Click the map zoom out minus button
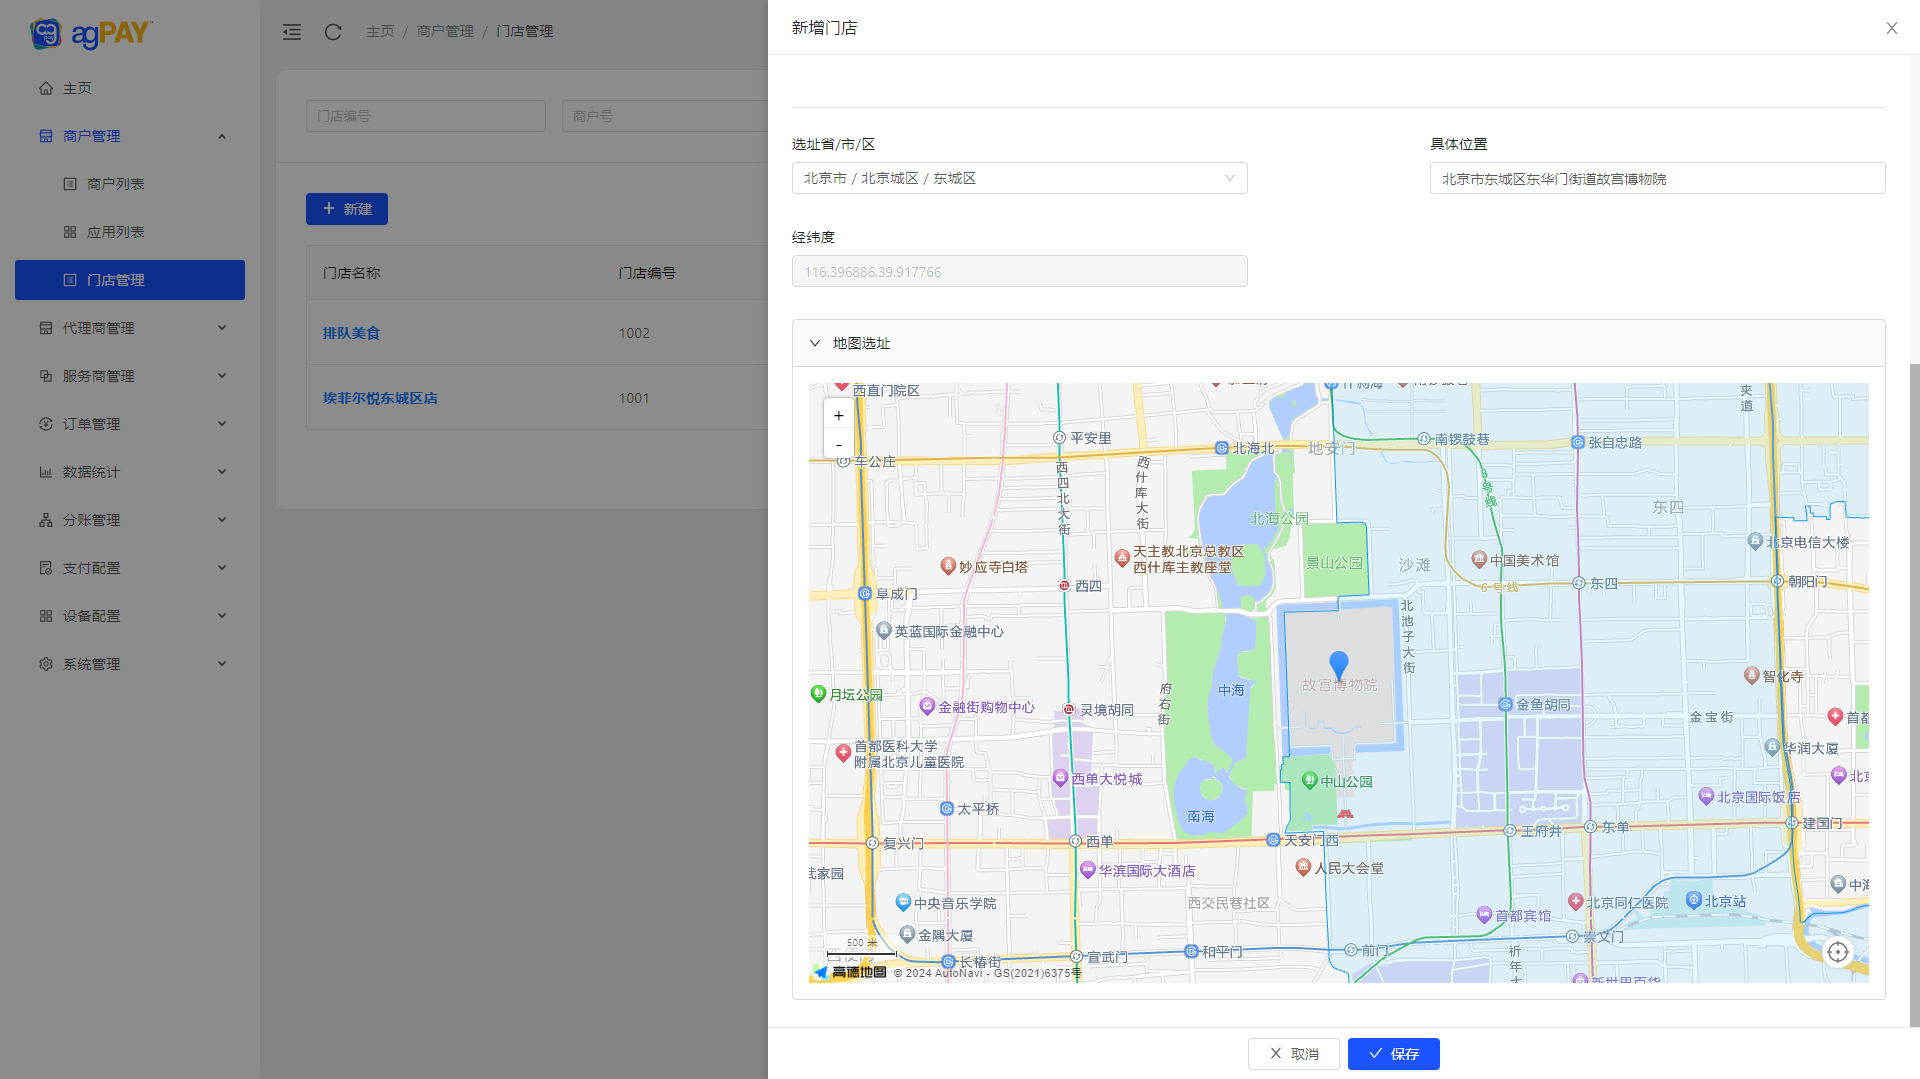This screenshot has height=1079, width=1920. (x=838, y=444)
